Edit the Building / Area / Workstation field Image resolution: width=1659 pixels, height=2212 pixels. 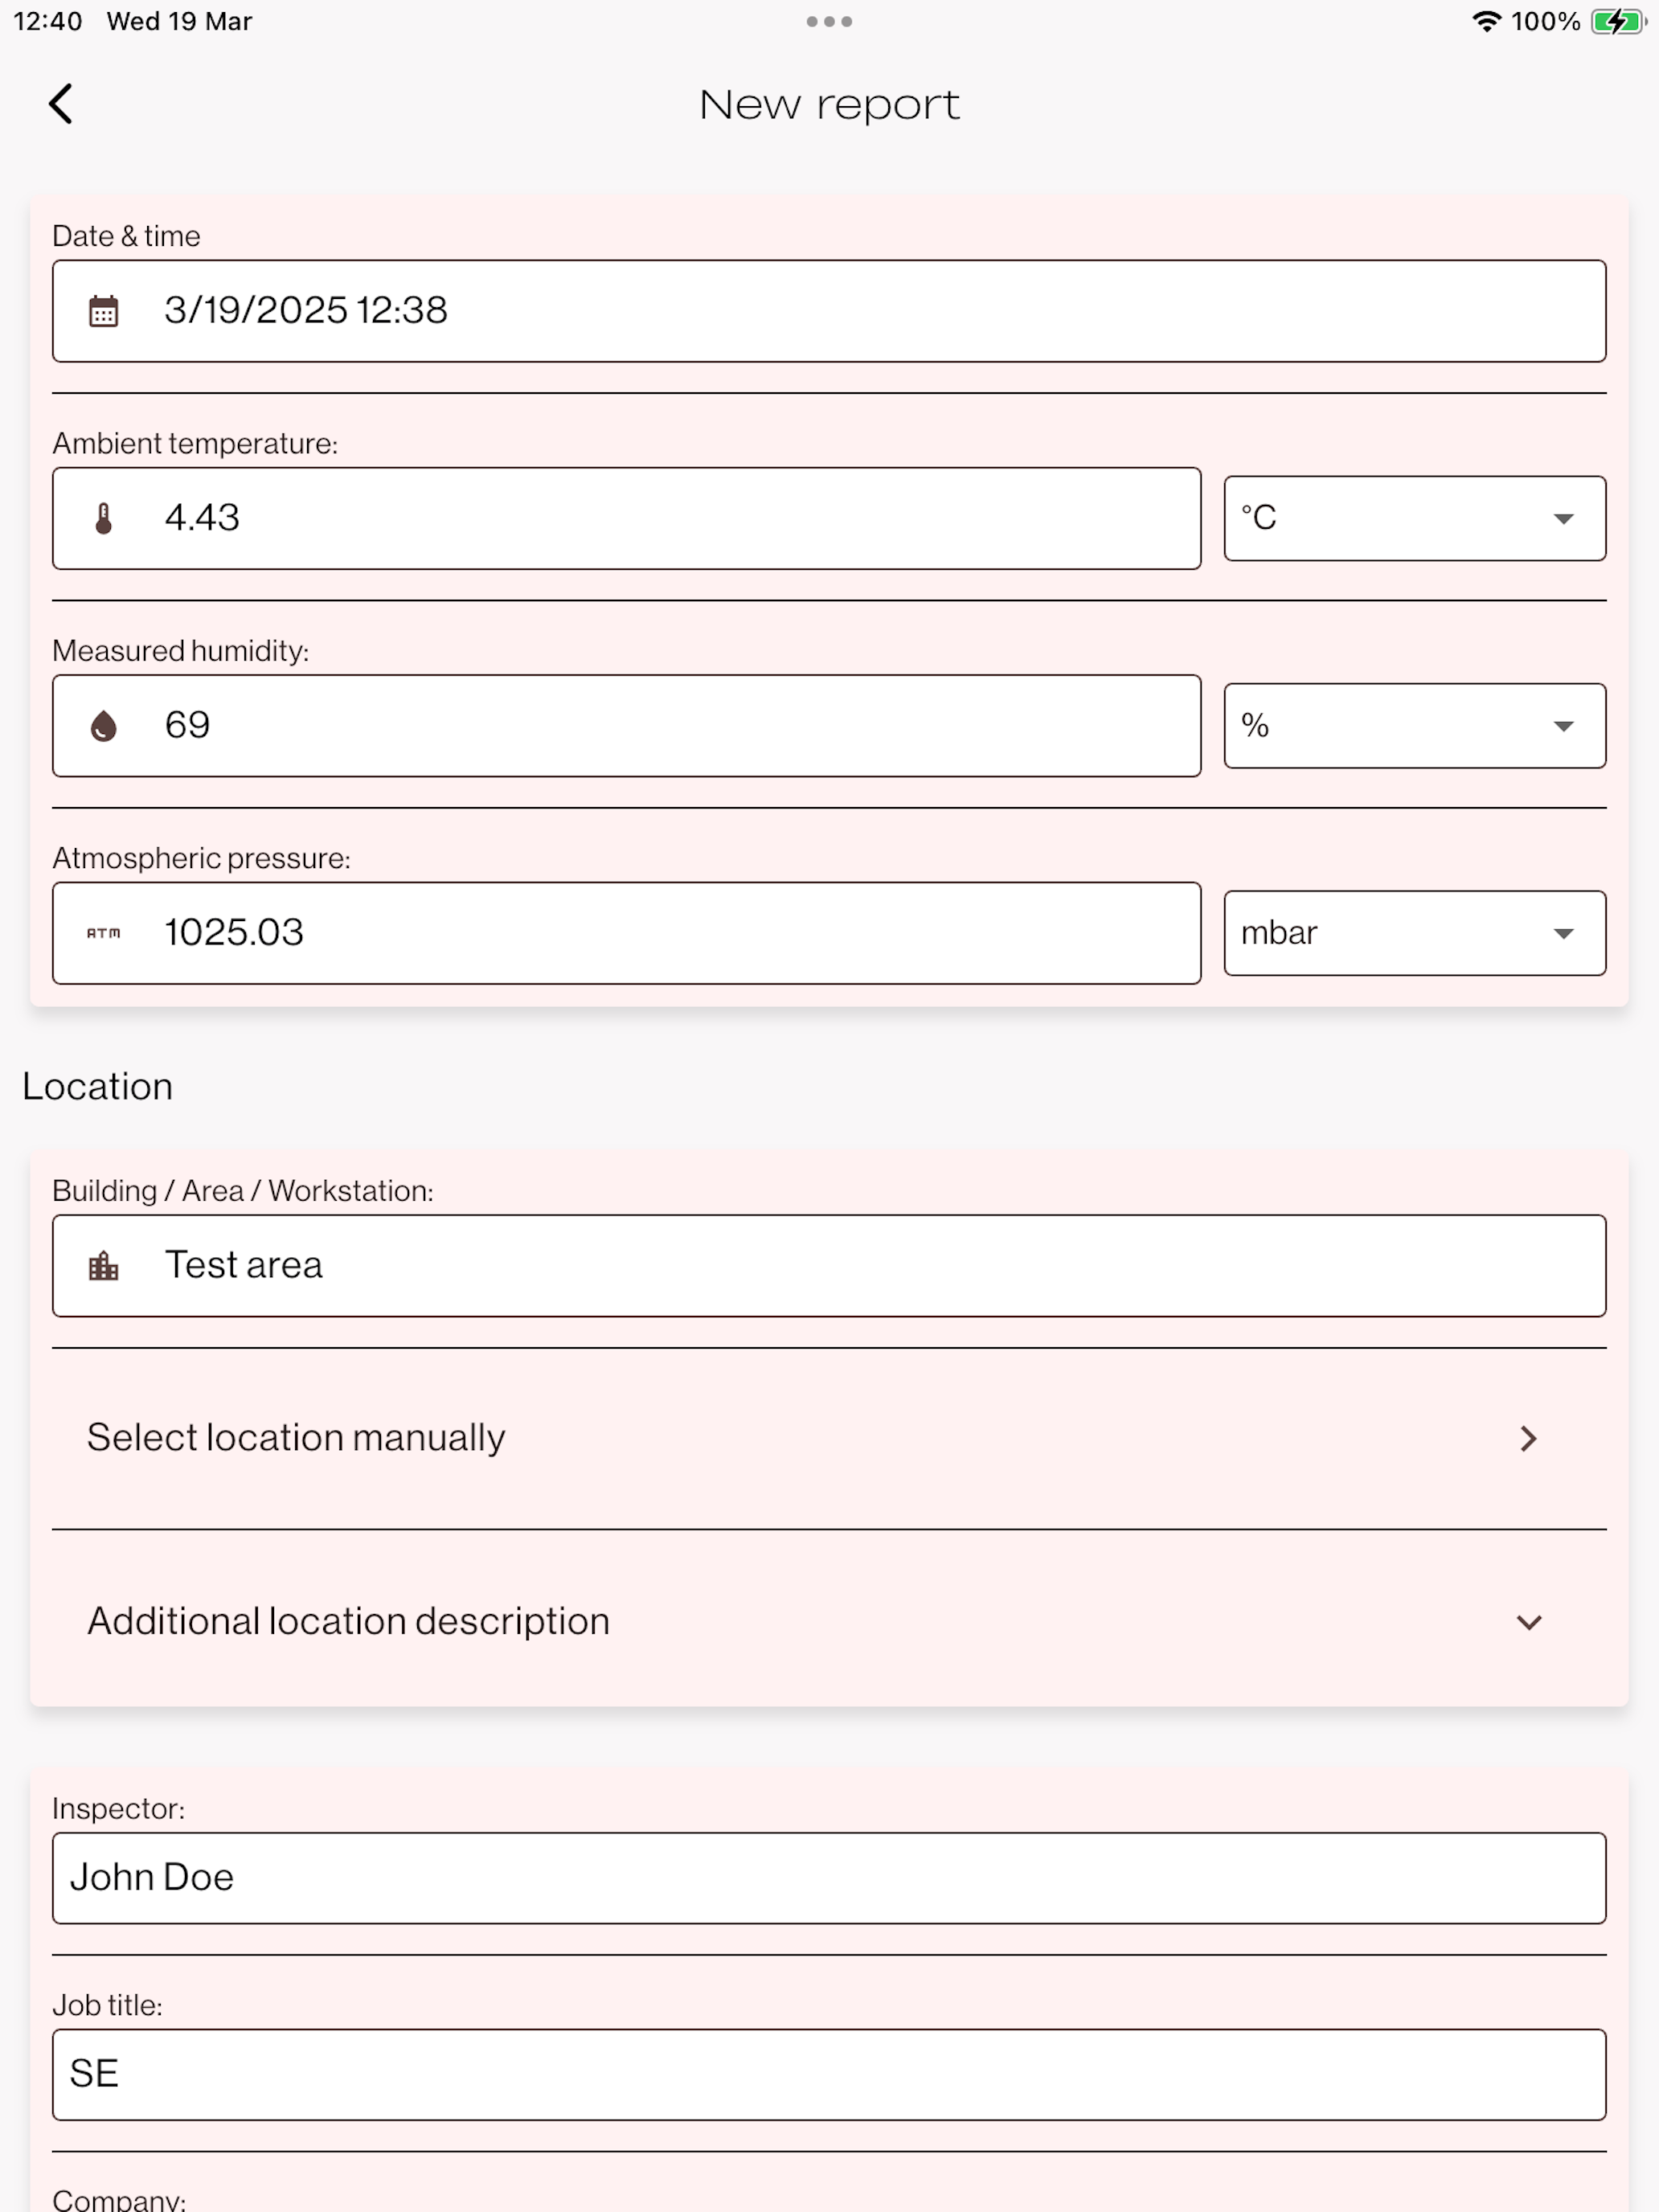pos(829,1266)
